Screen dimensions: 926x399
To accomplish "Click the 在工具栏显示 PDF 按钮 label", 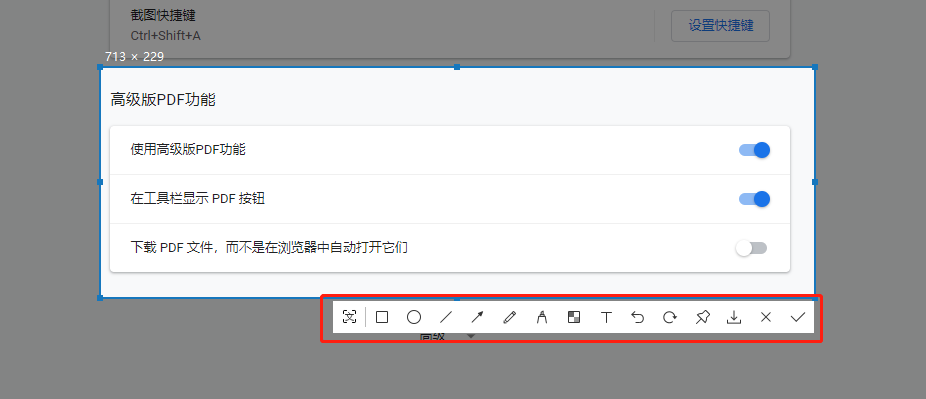I will tap(197, 199).
